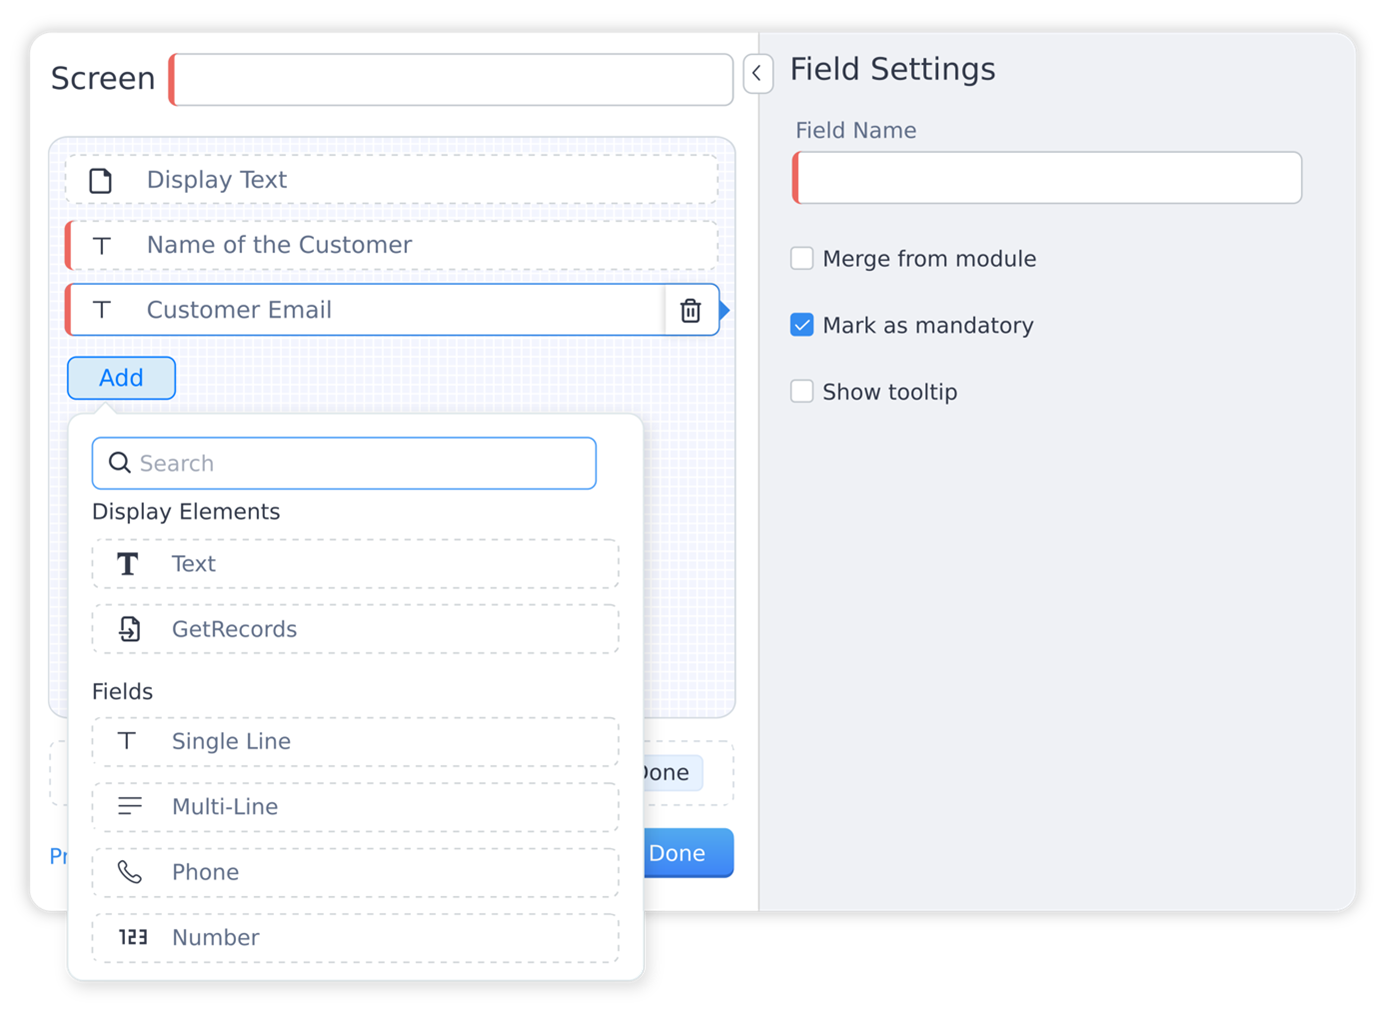1386x1016 pixels.
Task: Click the Display Text page icon
Action: 101,181
